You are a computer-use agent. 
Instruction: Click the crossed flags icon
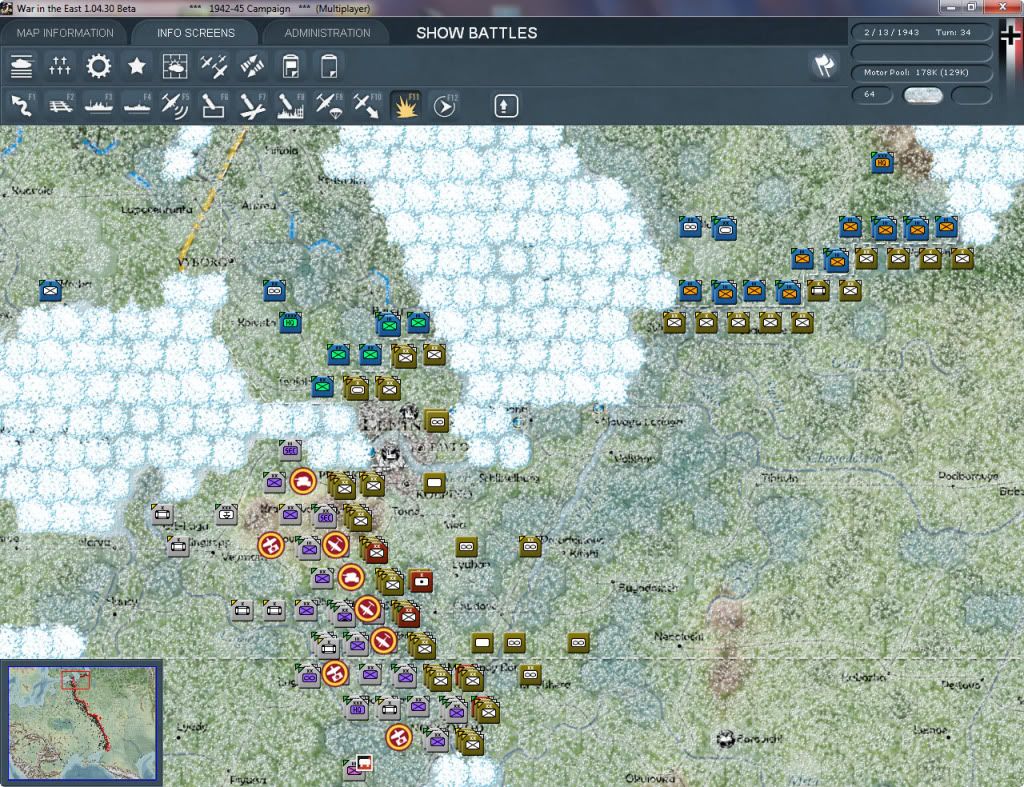824,65
